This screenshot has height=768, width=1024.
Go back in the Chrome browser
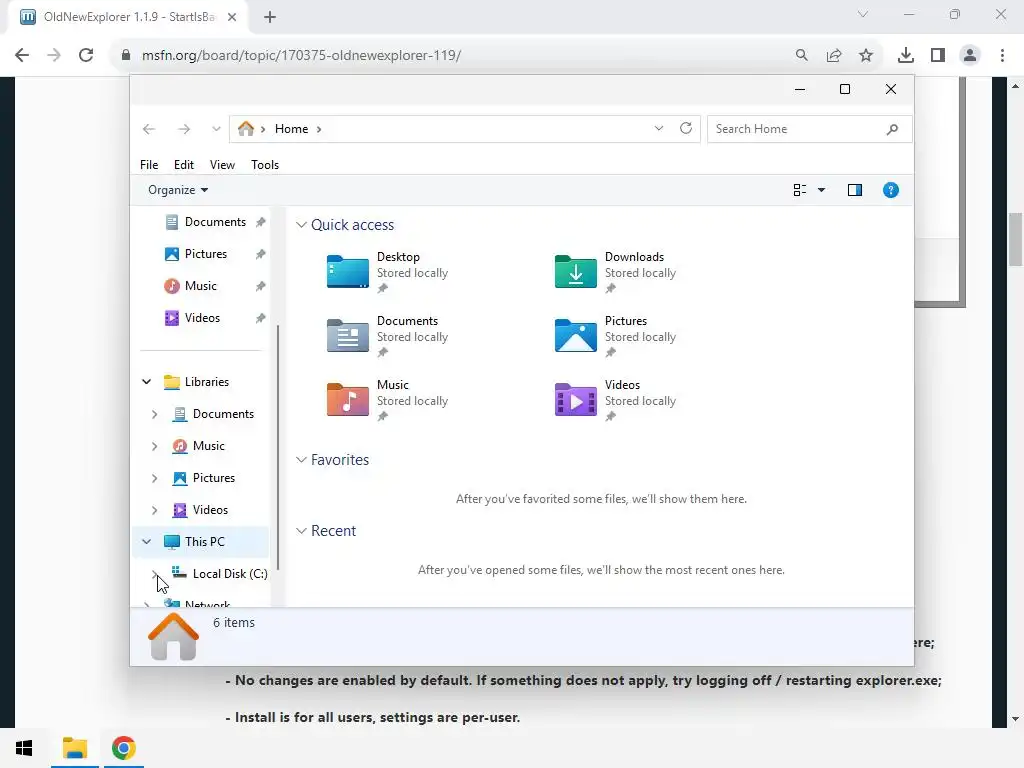coord(22,56)
